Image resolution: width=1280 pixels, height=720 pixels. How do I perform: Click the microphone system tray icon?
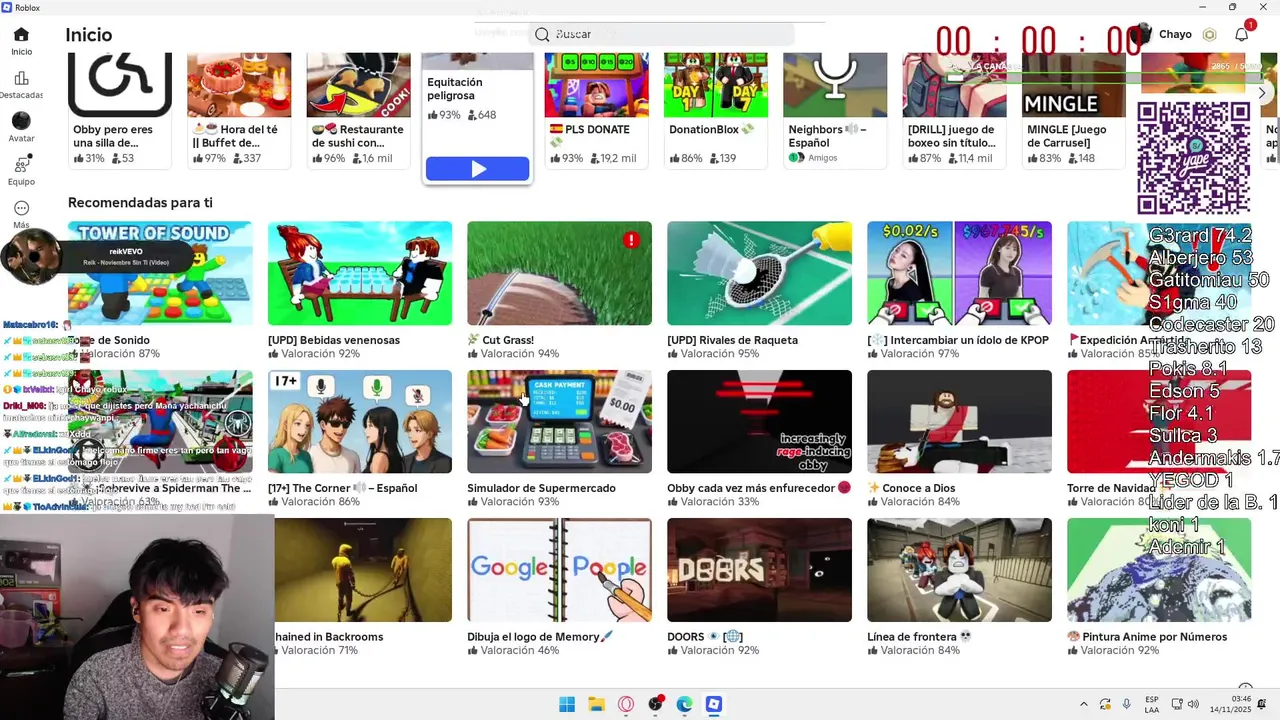pyautogui.click(x=1127, y=705)
